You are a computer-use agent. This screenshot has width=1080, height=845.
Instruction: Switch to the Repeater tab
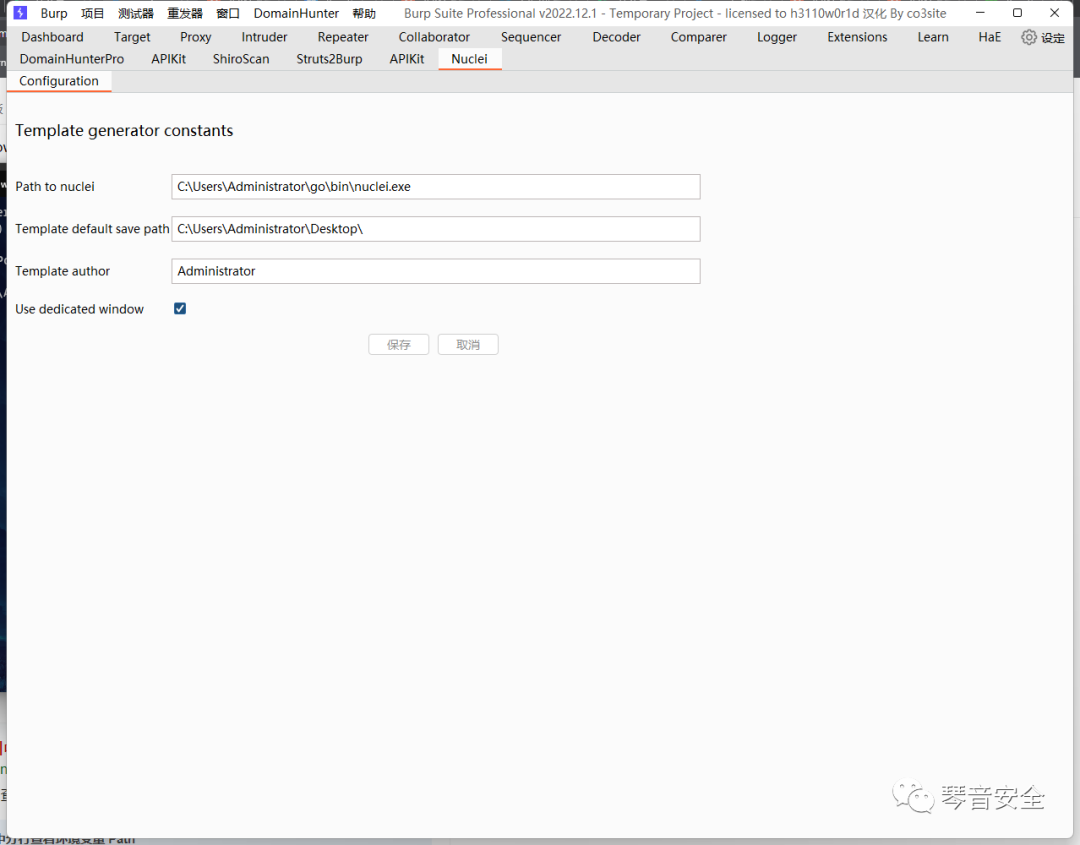pyautogui.click(x=343, y=37)
